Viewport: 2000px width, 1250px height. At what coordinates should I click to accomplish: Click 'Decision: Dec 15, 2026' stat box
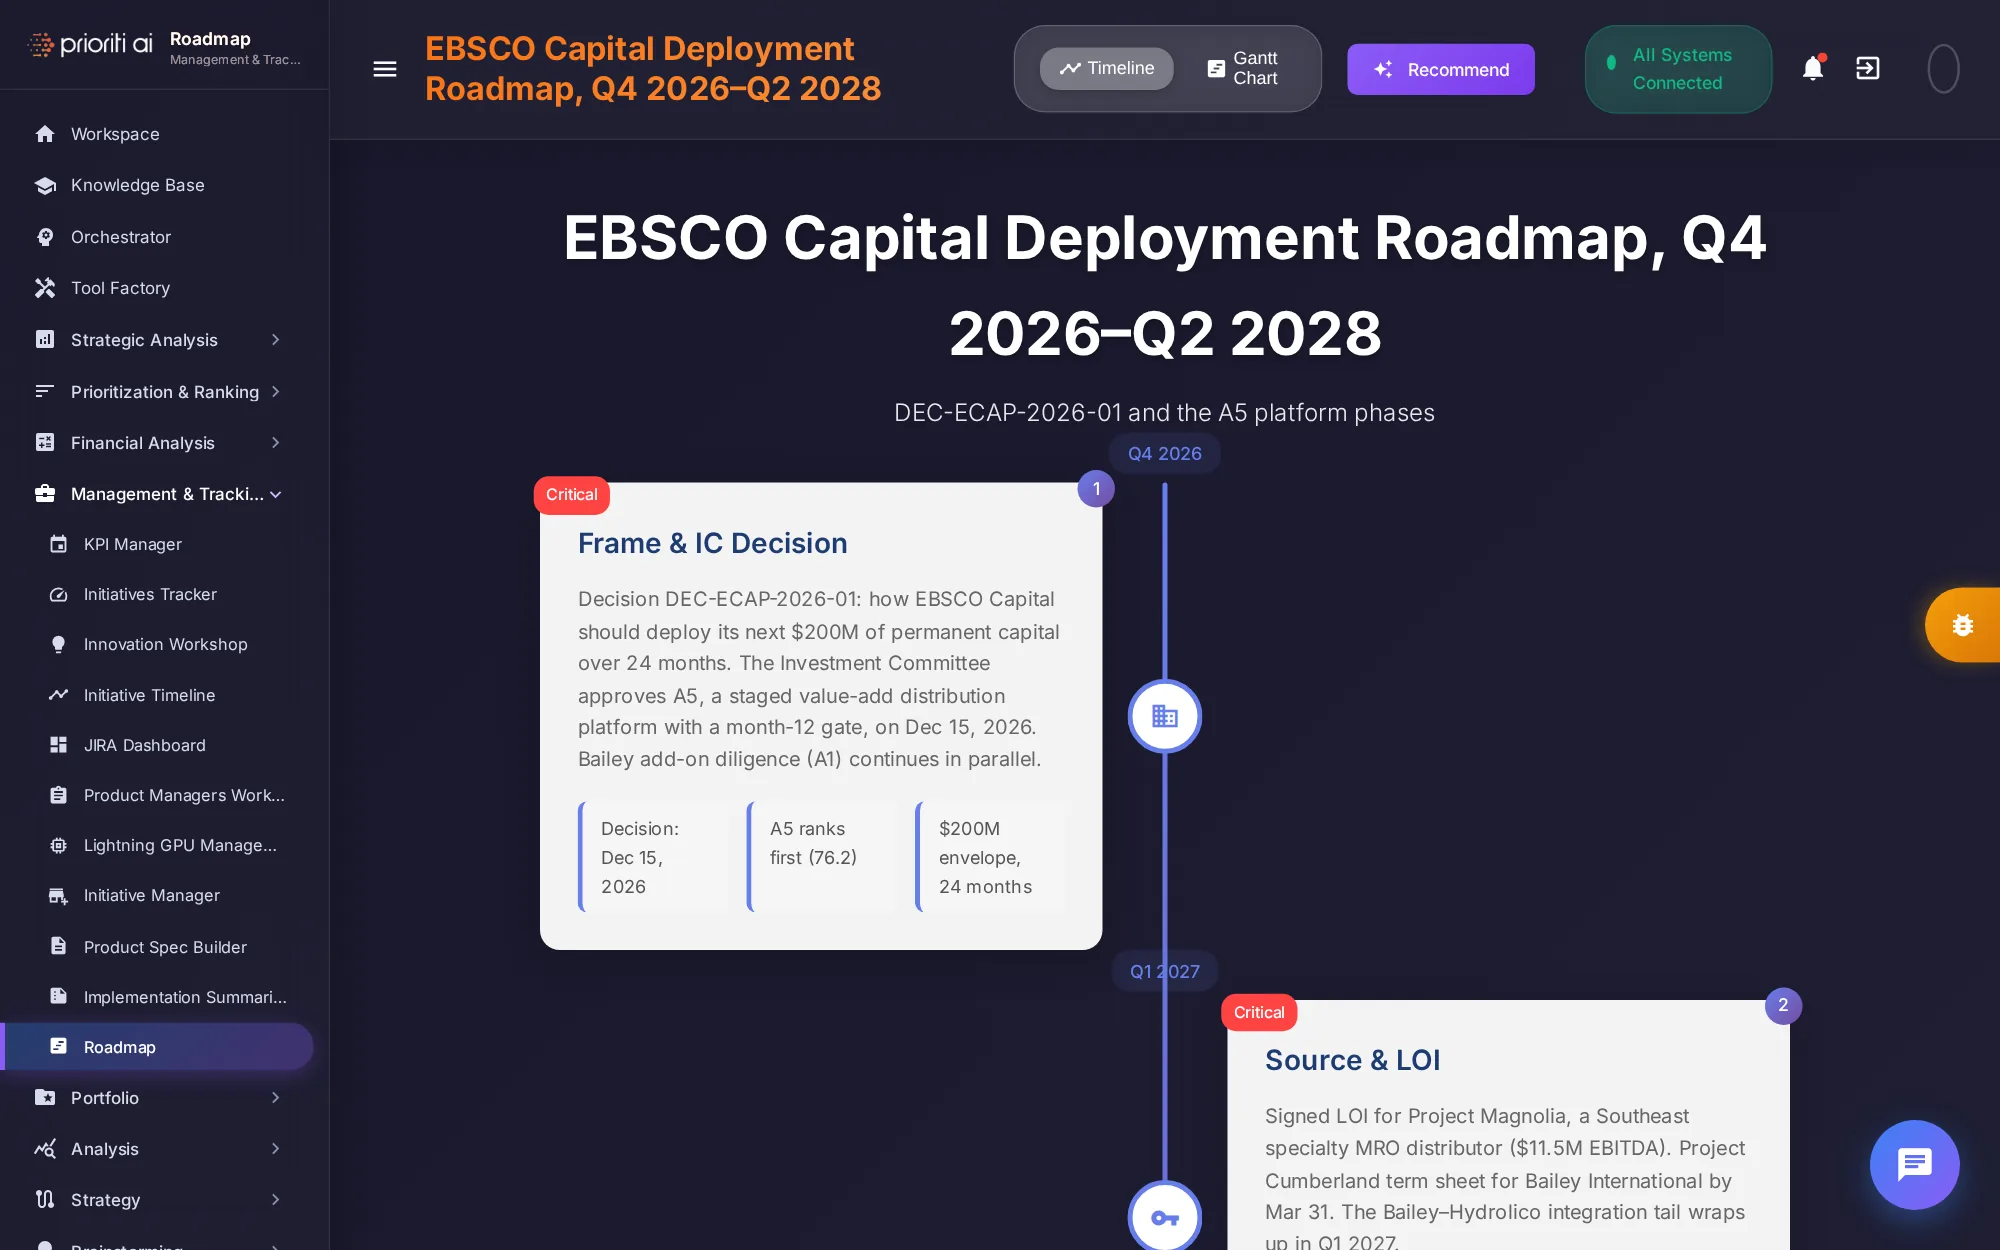pyautogui.click(x=654, y=857)
